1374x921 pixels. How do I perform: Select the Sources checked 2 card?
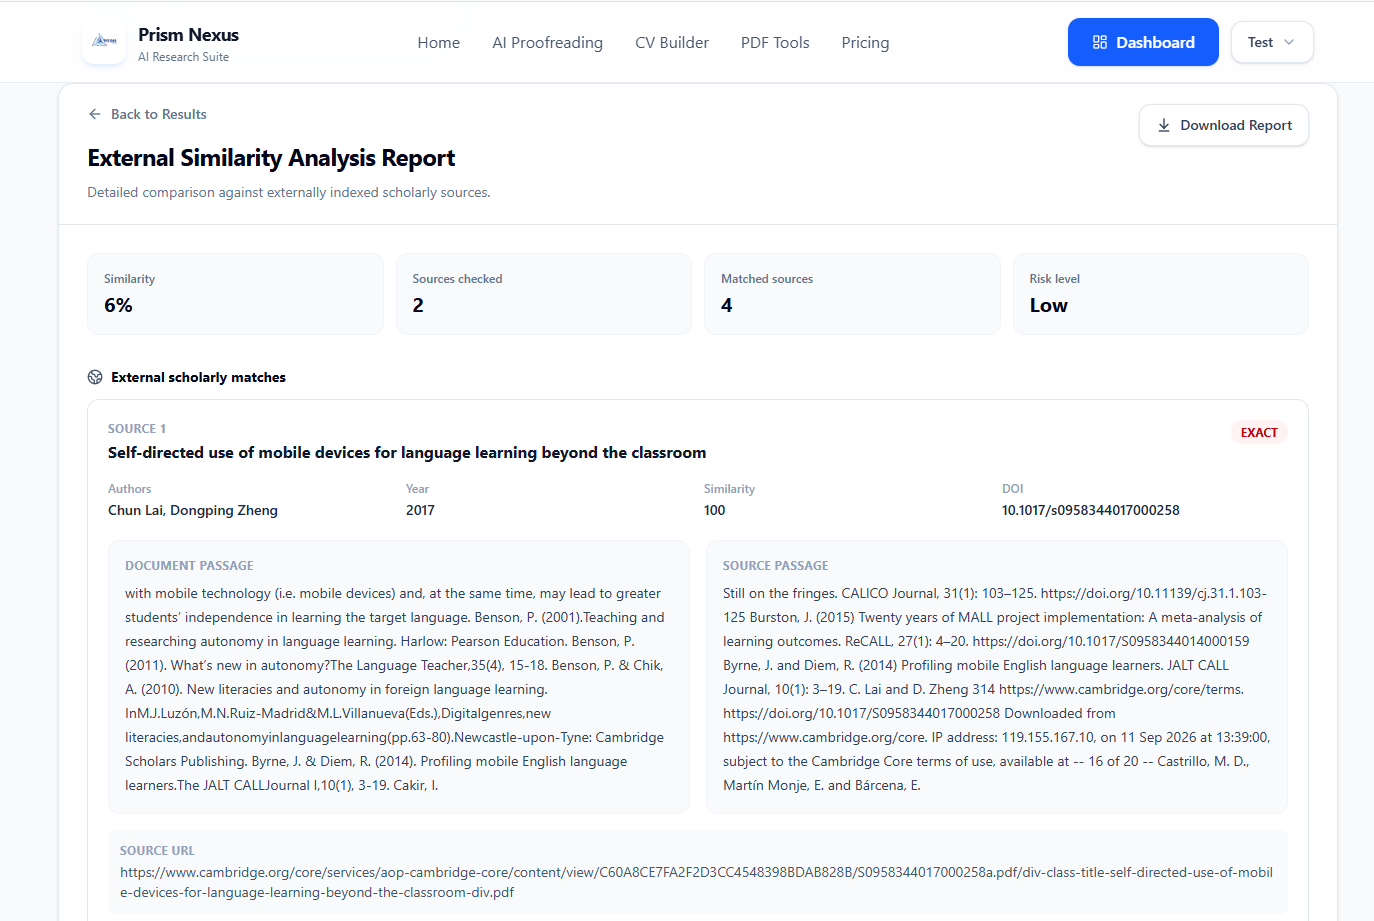point(544,294)
